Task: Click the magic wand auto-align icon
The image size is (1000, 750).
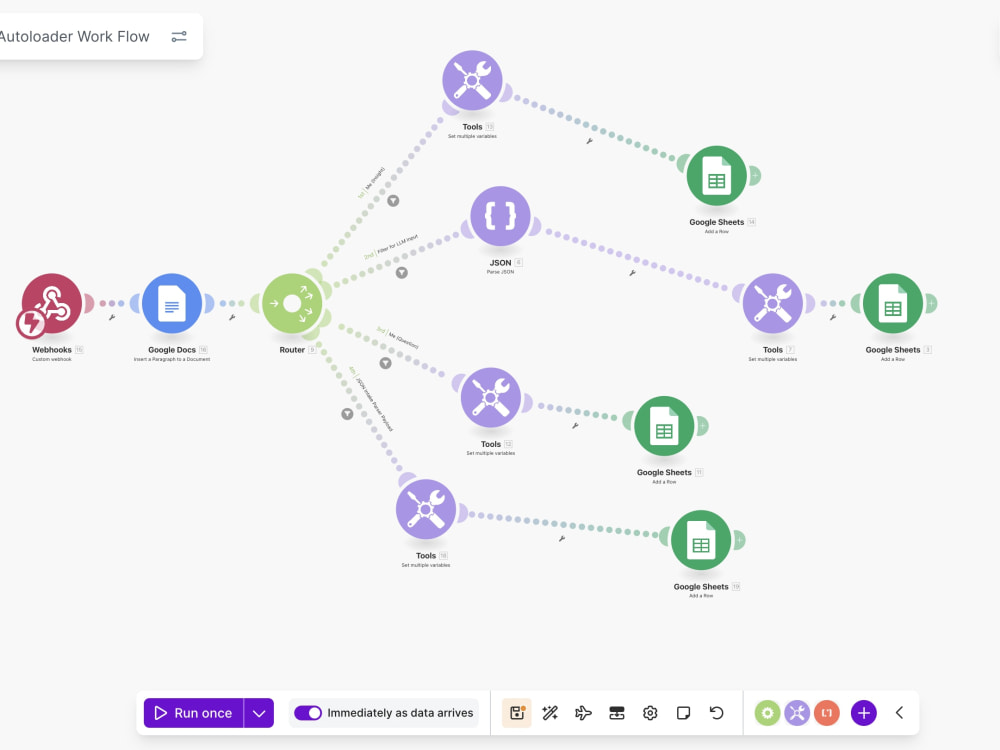Action: click(x=550, y=713)
